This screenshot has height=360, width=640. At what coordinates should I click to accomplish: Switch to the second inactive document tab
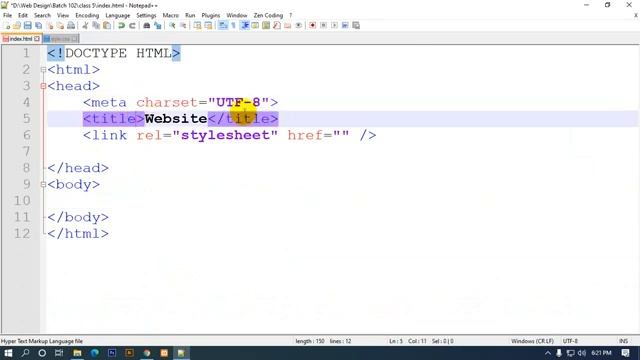click(x=60, y=39)
